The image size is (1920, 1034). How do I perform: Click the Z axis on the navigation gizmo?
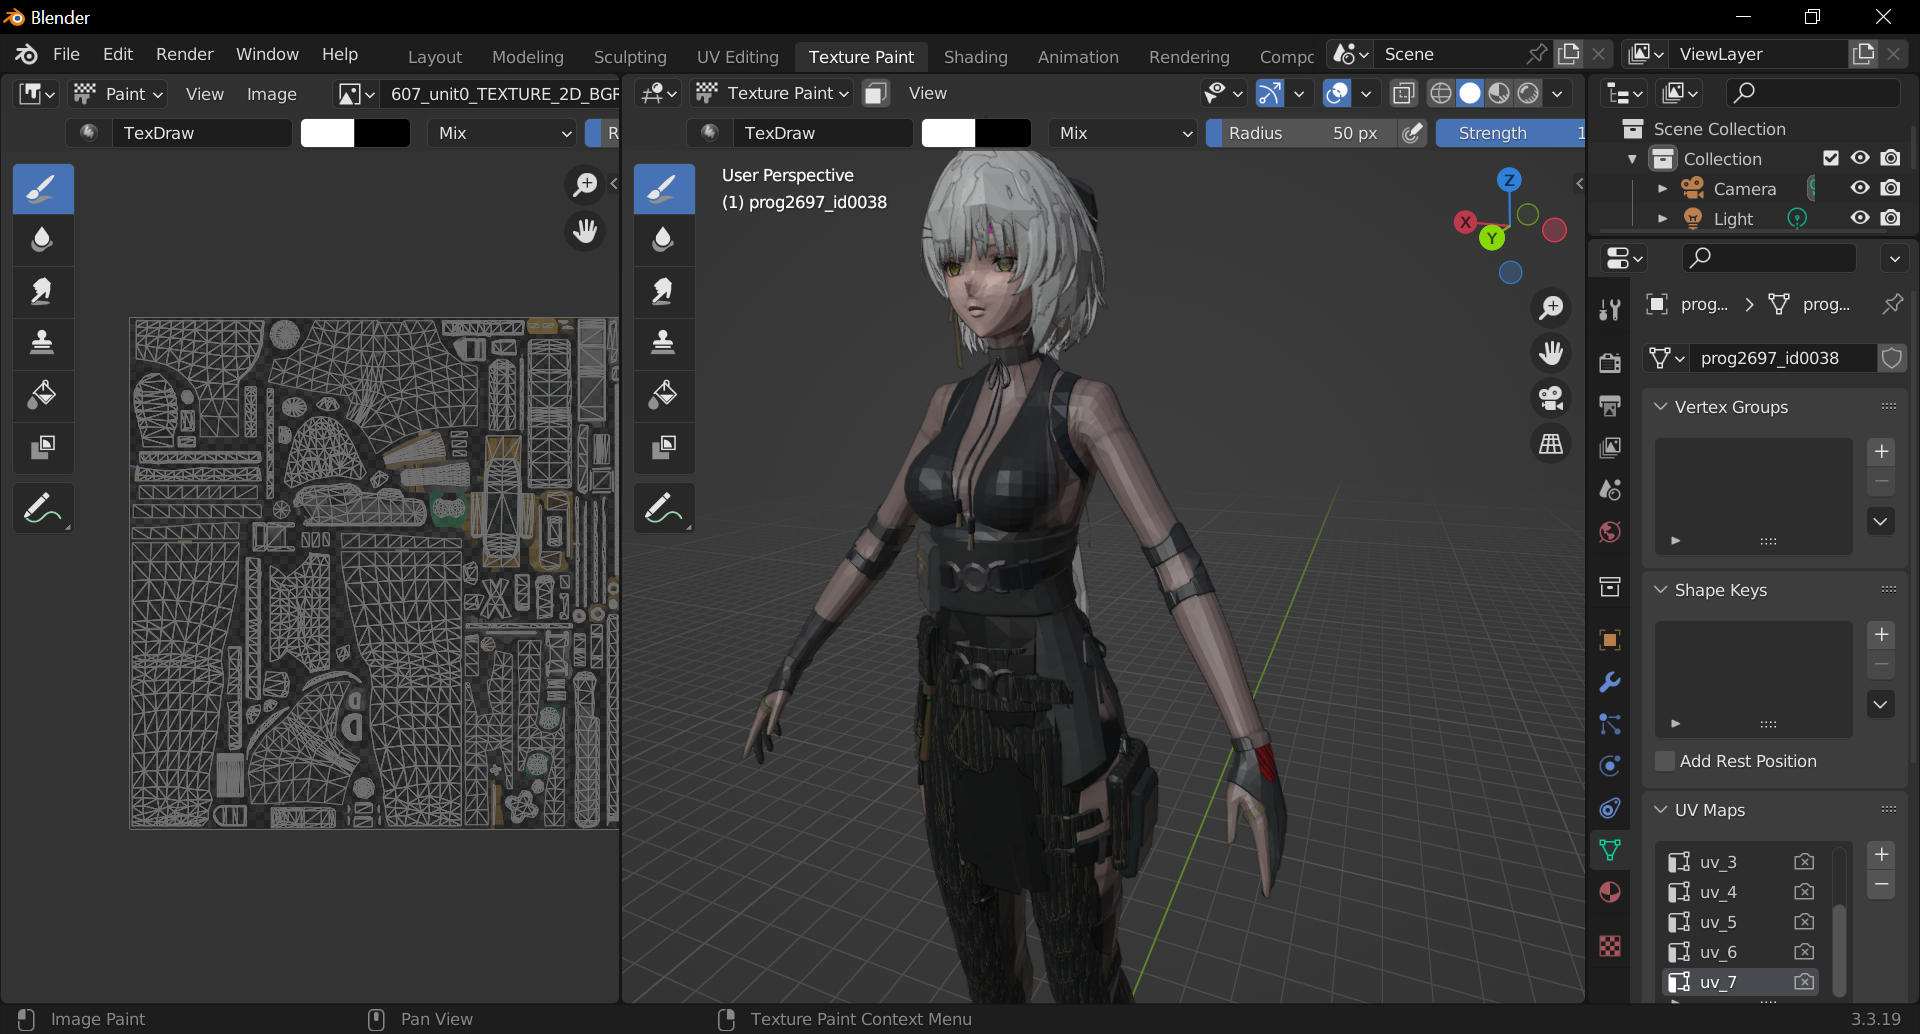[x=1509, y=180]
